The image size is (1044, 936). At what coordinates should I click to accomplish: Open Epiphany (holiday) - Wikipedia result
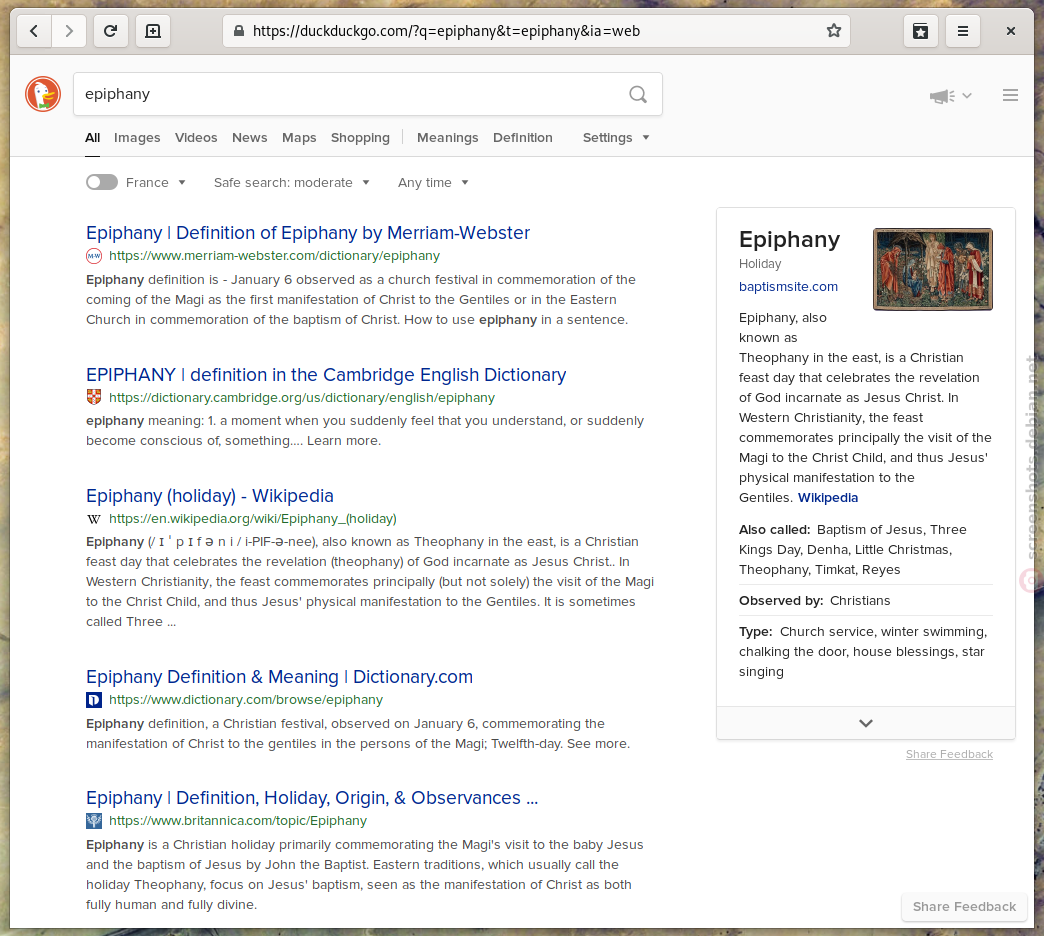pyautogui.click(x=210, y=496)
